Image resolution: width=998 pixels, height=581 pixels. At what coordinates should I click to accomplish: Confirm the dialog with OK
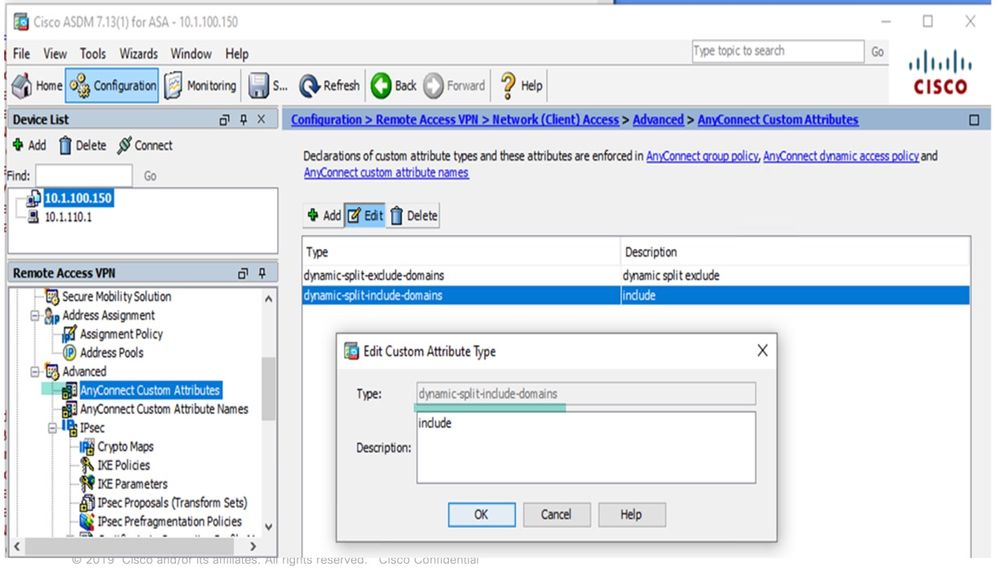pos(481,514)
